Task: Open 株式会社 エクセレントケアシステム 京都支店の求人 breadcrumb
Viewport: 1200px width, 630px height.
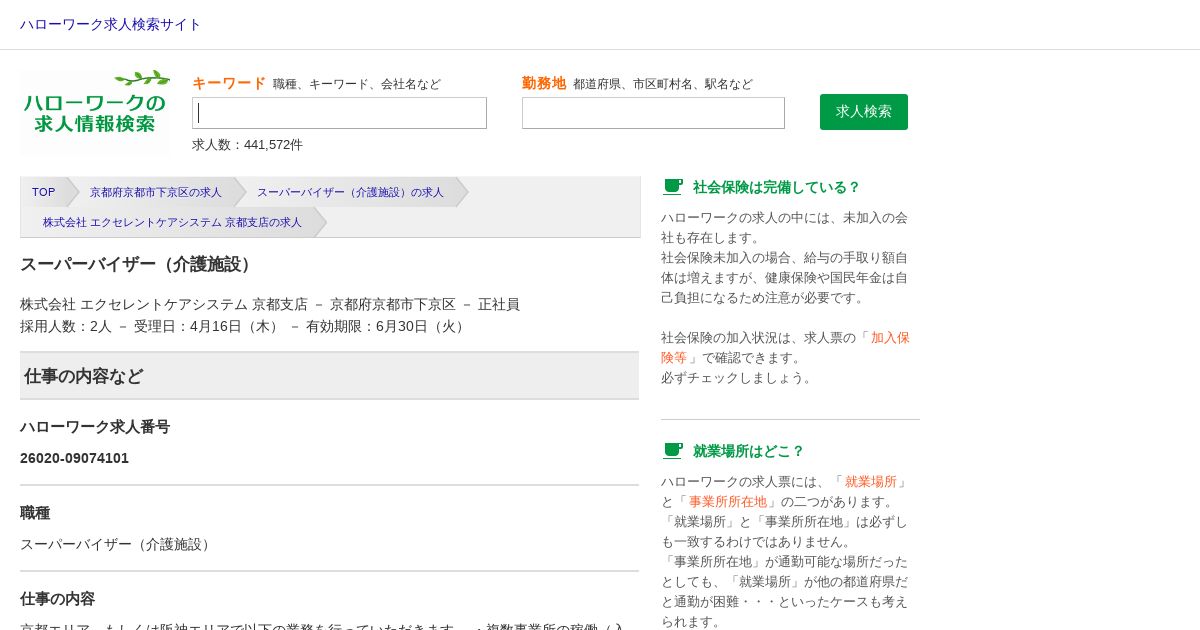Action: (x=172, y=222)
